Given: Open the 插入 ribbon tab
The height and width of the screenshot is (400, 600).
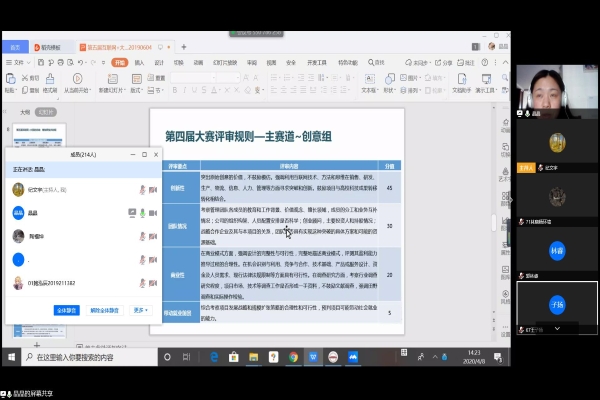Looking at the screenshot, I should pyautogui.click(x=139, y=62).
